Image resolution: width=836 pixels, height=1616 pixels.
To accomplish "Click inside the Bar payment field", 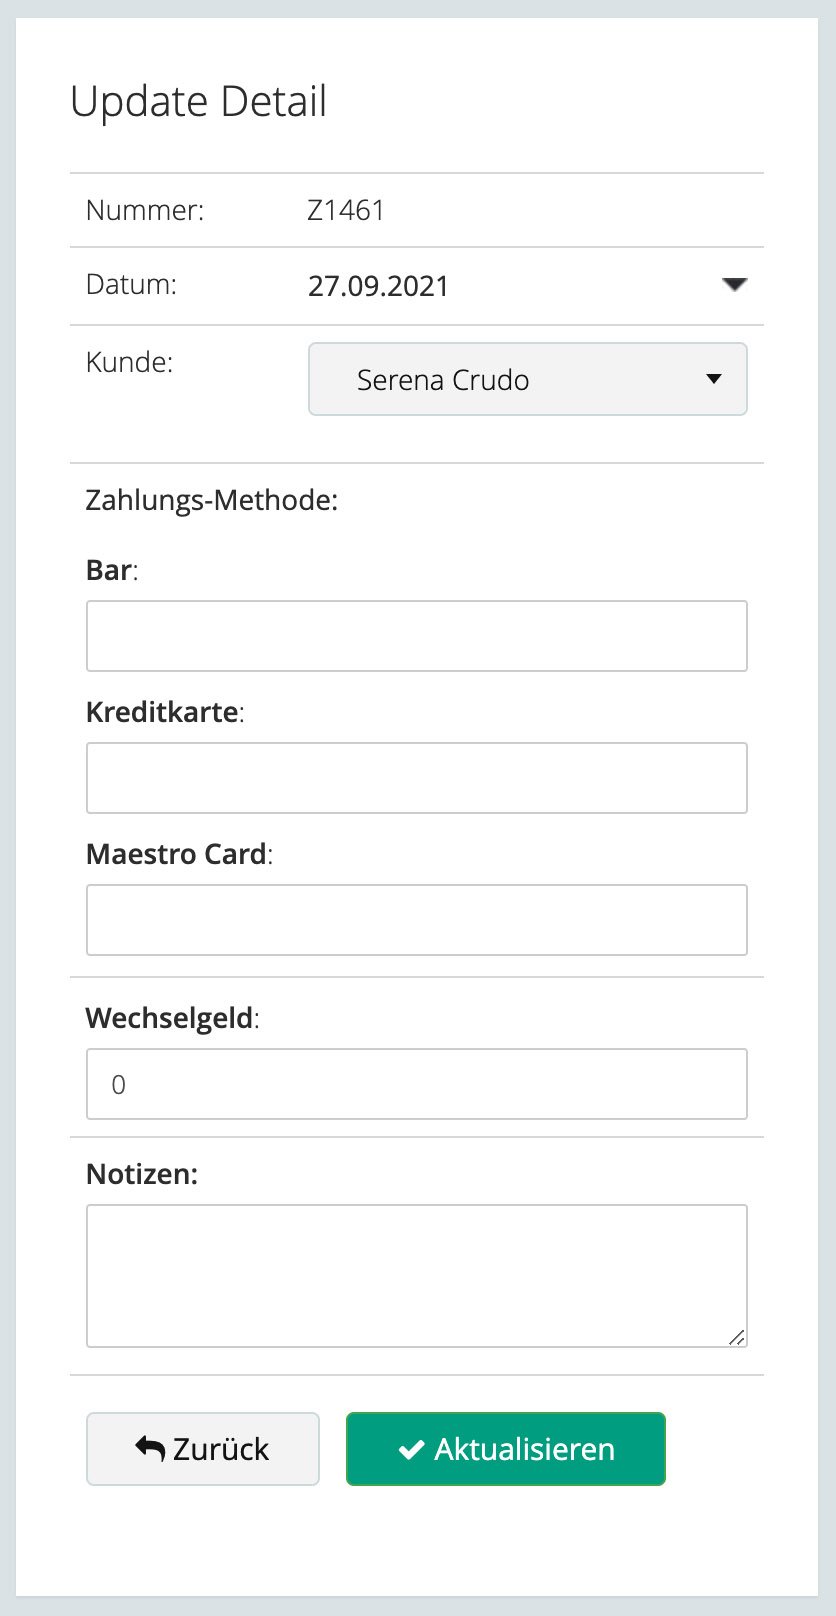I will point(417,636).
